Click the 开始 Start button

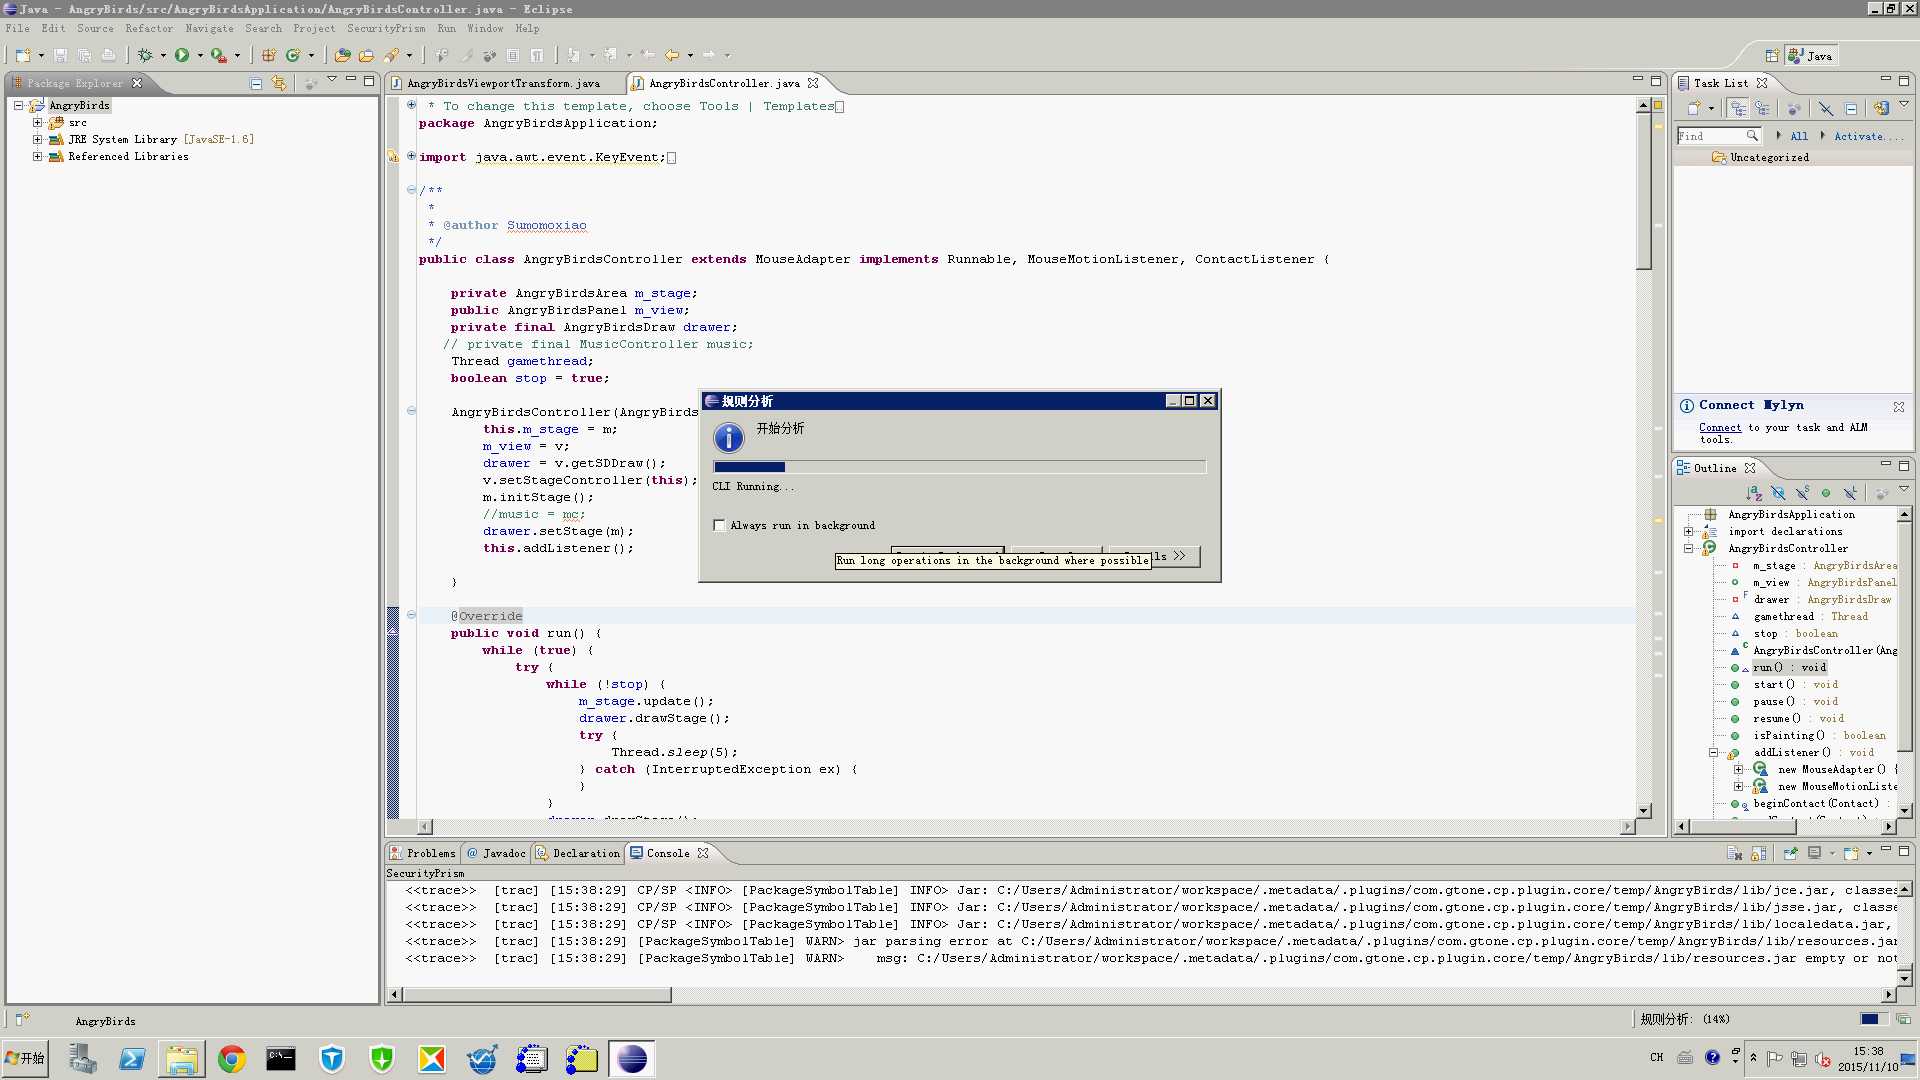click(25, 1058)
